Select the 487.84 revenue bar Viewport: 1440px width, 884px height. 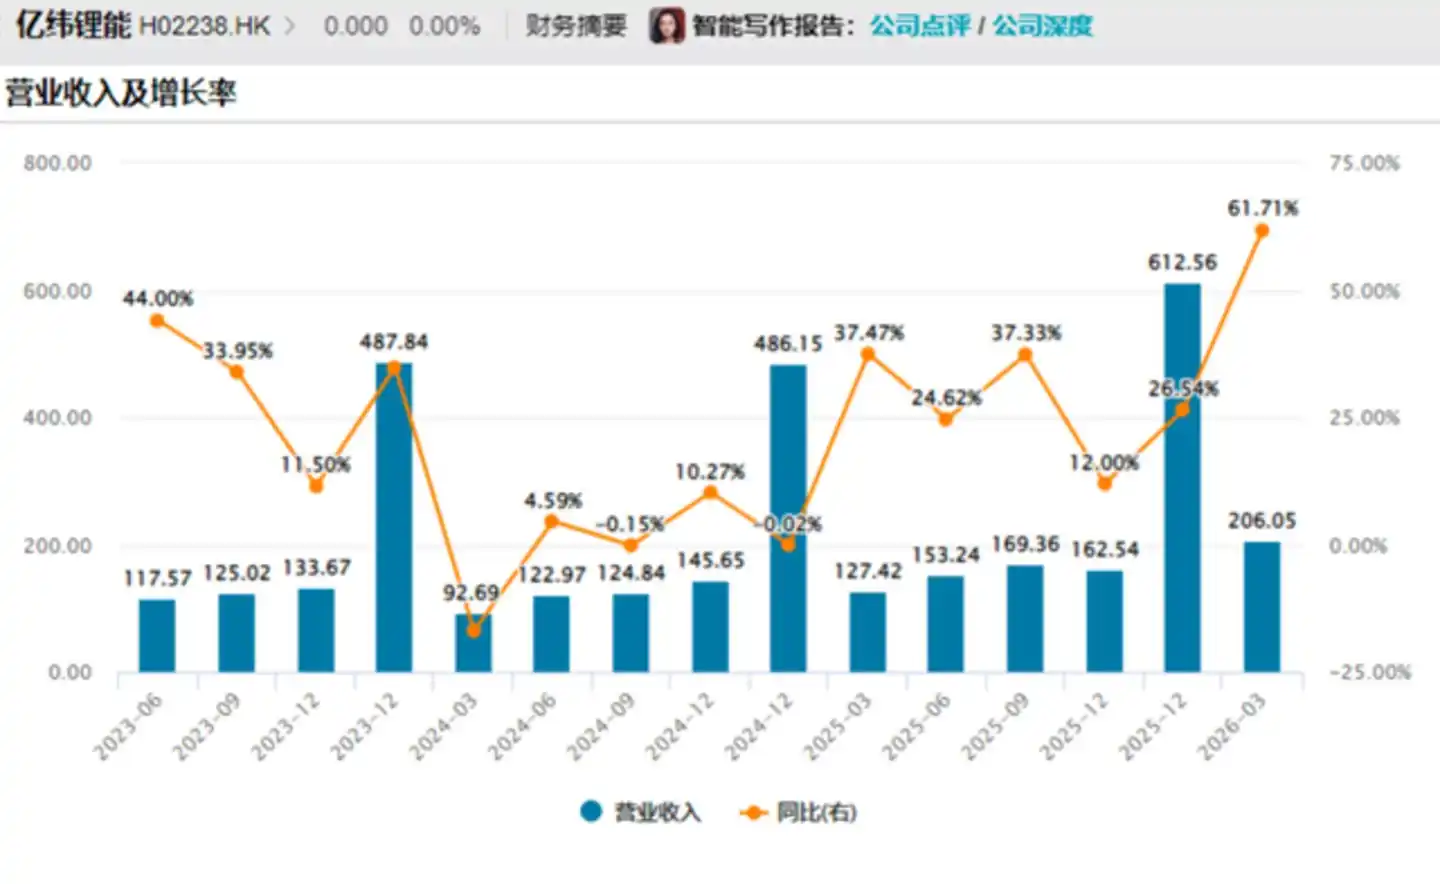coord(393,517)
